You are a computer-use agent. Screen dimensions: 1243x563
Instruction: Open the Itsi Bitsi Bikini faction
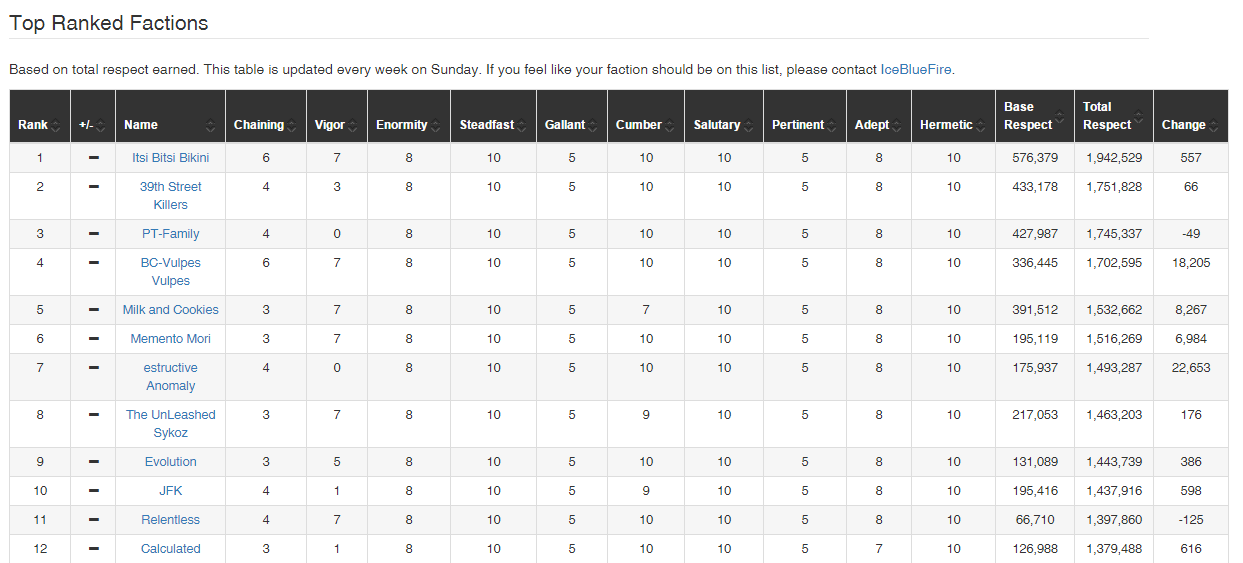click(170, 158)
